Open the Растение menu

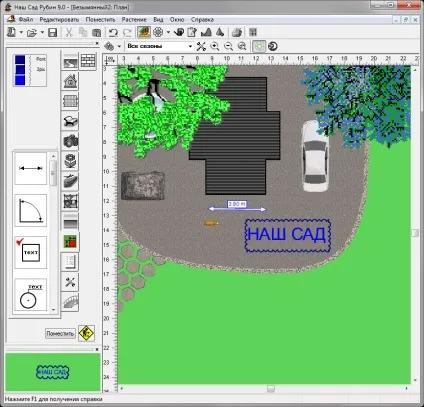(134, 20)
